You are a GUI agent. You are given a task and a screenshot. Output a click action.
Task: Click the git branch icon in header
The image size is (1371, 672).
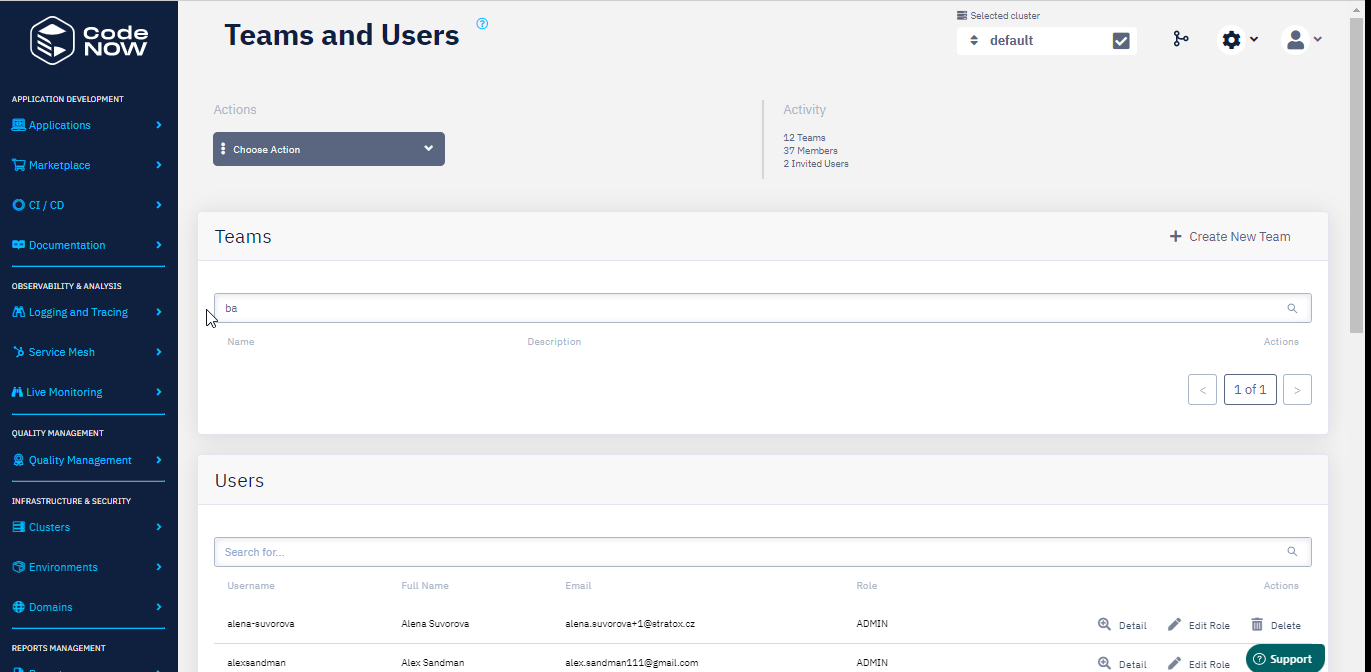pos(1181,39)
